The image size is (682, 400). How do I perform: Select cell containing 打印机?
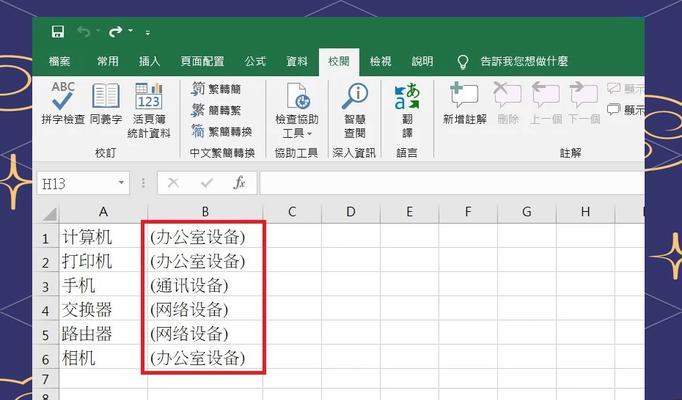[x=103, y=260]
